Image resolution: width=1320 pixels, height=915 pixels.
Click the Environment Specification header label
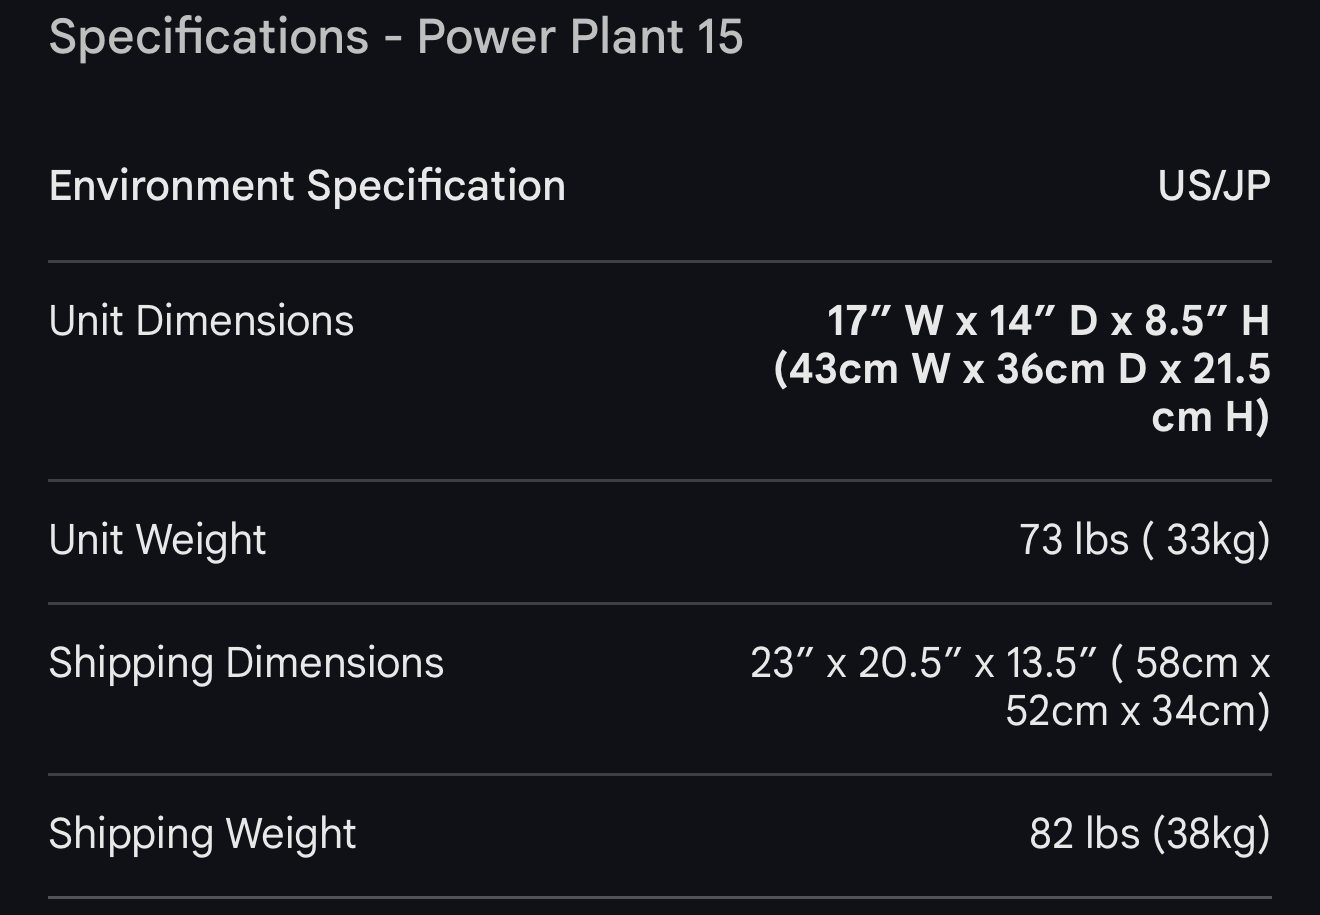pos(307,186)
